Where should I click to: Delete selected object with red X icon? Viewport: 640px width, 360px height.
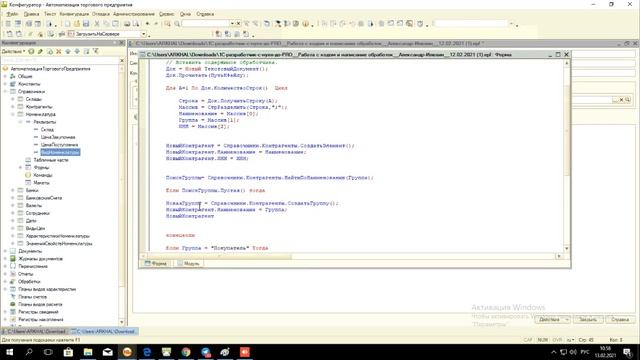[x=59, y=51]
